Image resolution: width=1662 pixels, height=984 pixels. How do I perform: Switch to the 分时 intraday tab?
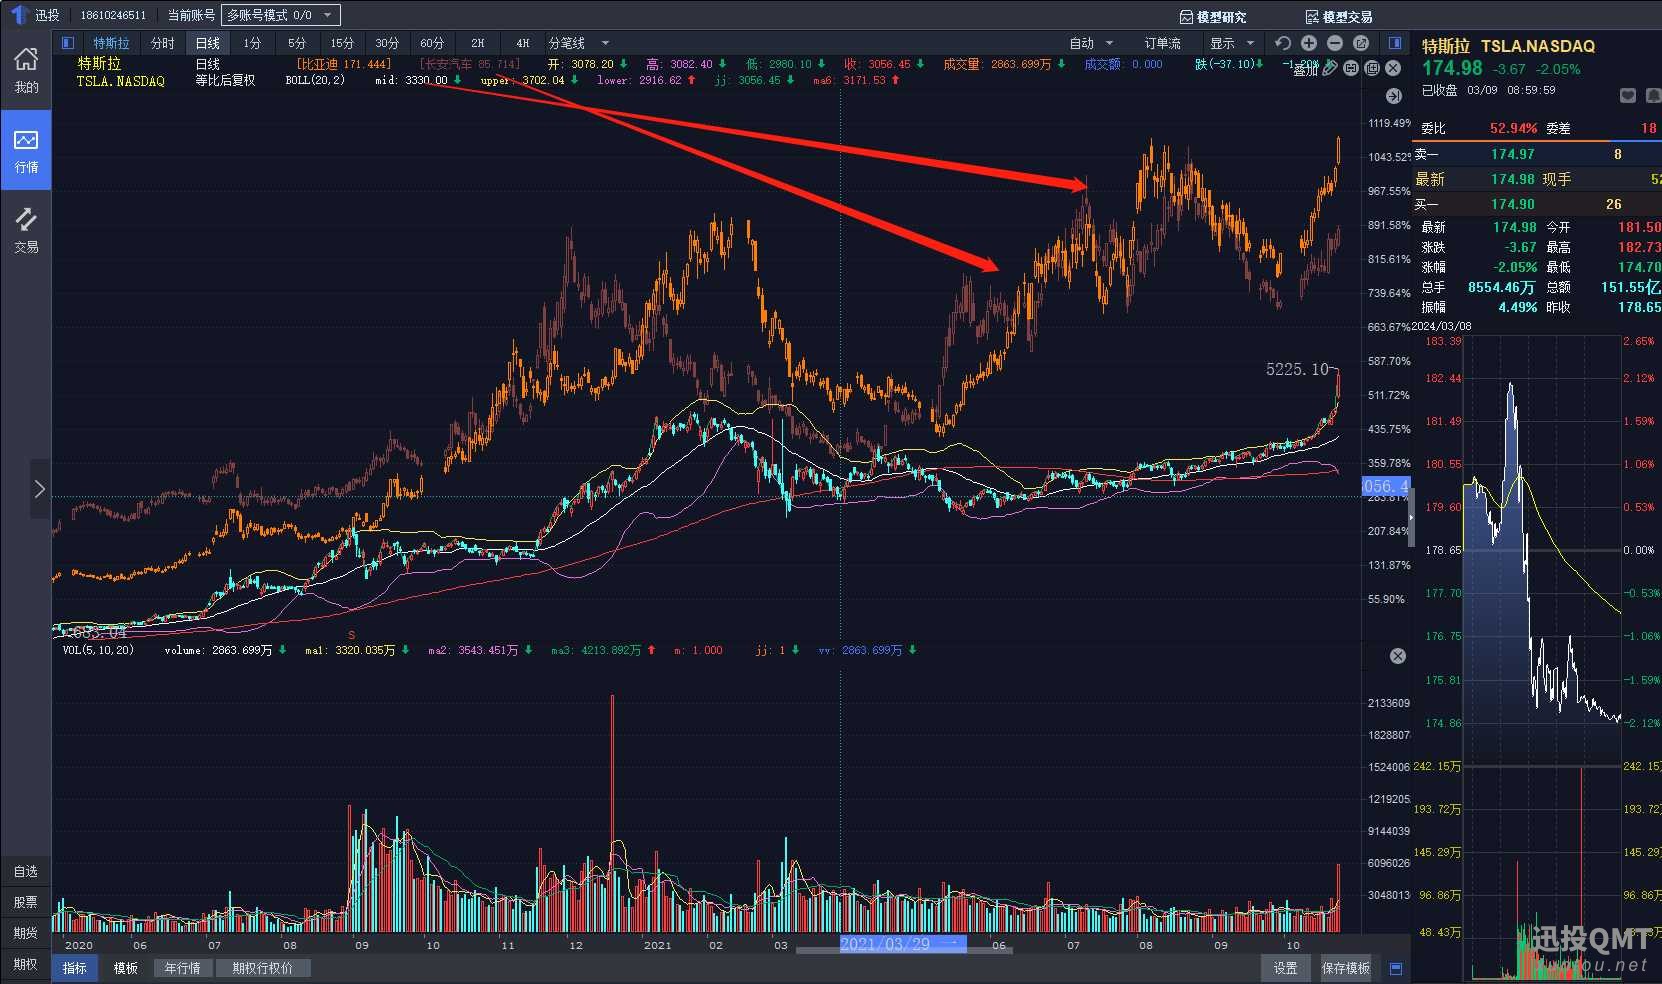coord(162,43)
